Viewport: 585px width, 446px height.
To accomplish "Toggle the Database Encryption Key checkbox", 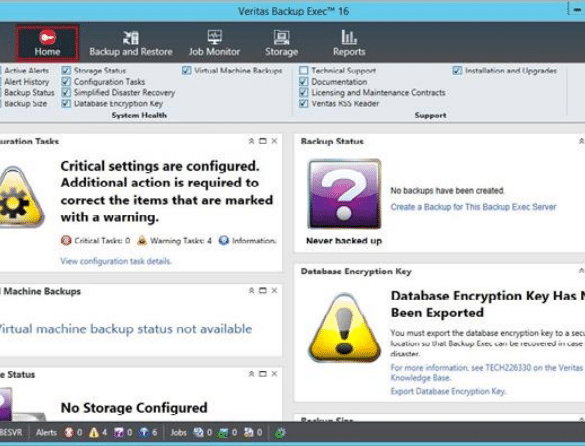I will (x=66, y=103).
